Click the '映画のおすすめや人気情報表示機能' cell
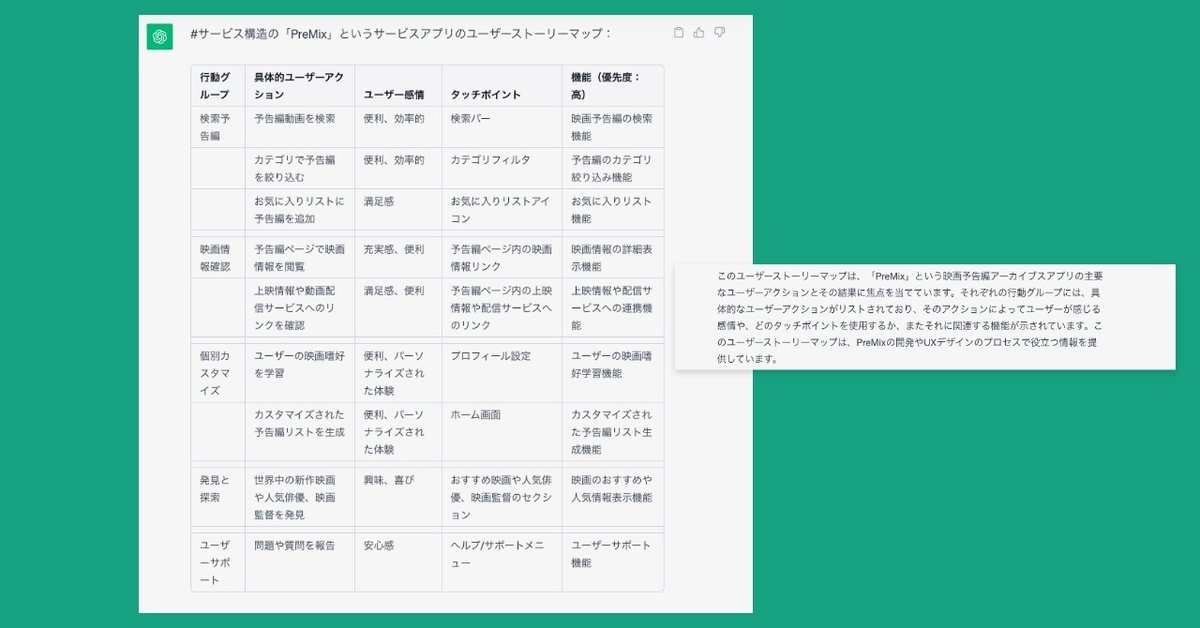Viewport: 1200px width, 628px height. click(612, 497)
